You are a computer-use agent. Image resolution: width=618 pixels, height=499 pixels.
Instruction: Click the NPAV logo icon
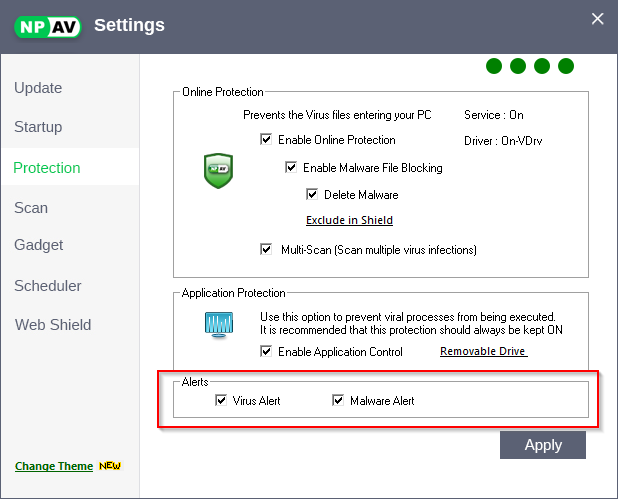pyautogui.click(x=48, y=25)
